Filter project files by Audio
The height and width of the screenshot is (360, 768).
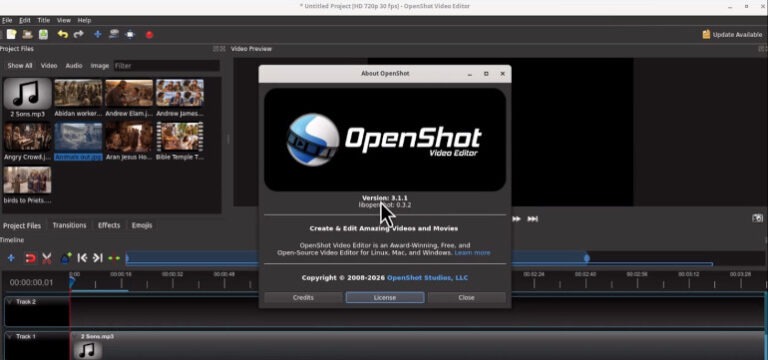click(x=74, y=66)
